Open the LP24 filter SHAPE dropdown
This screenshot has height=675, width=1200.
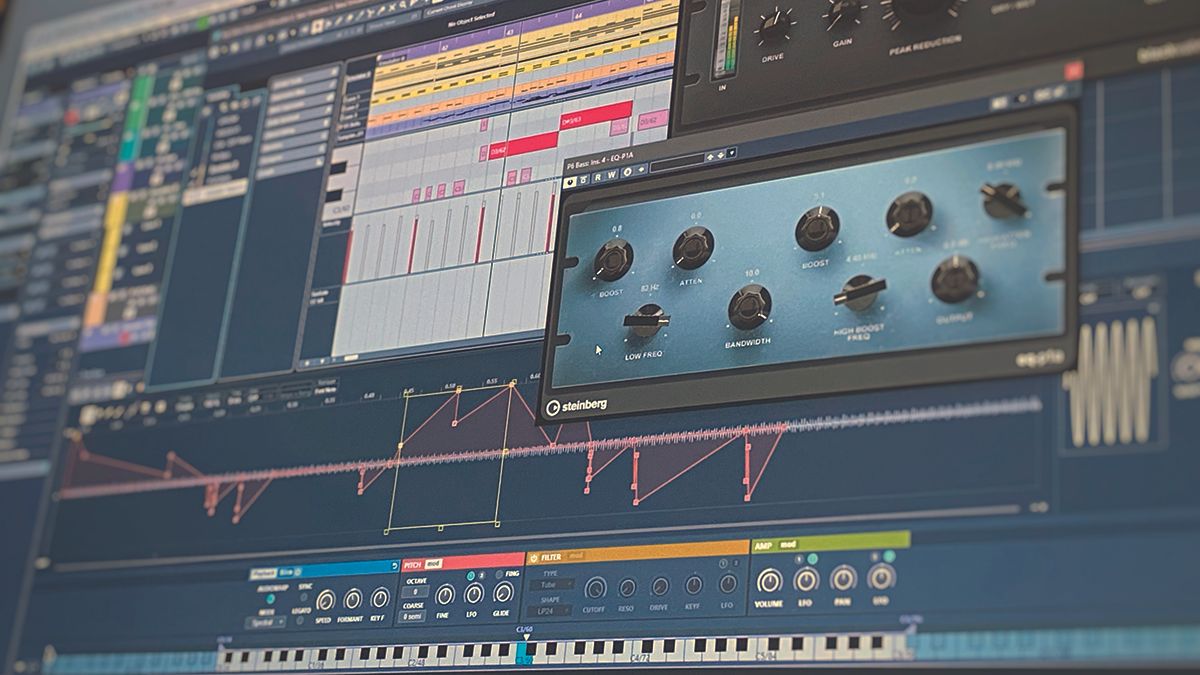[548, 609]
